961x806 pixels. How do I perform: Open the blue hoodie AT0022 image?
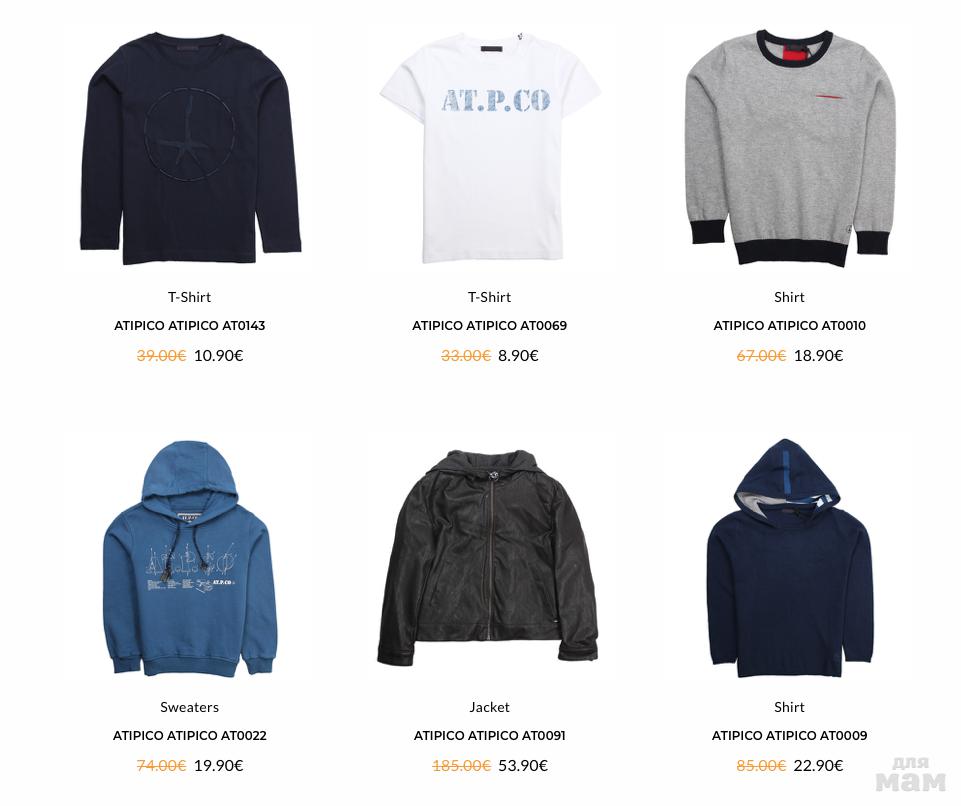pos(190,559)
